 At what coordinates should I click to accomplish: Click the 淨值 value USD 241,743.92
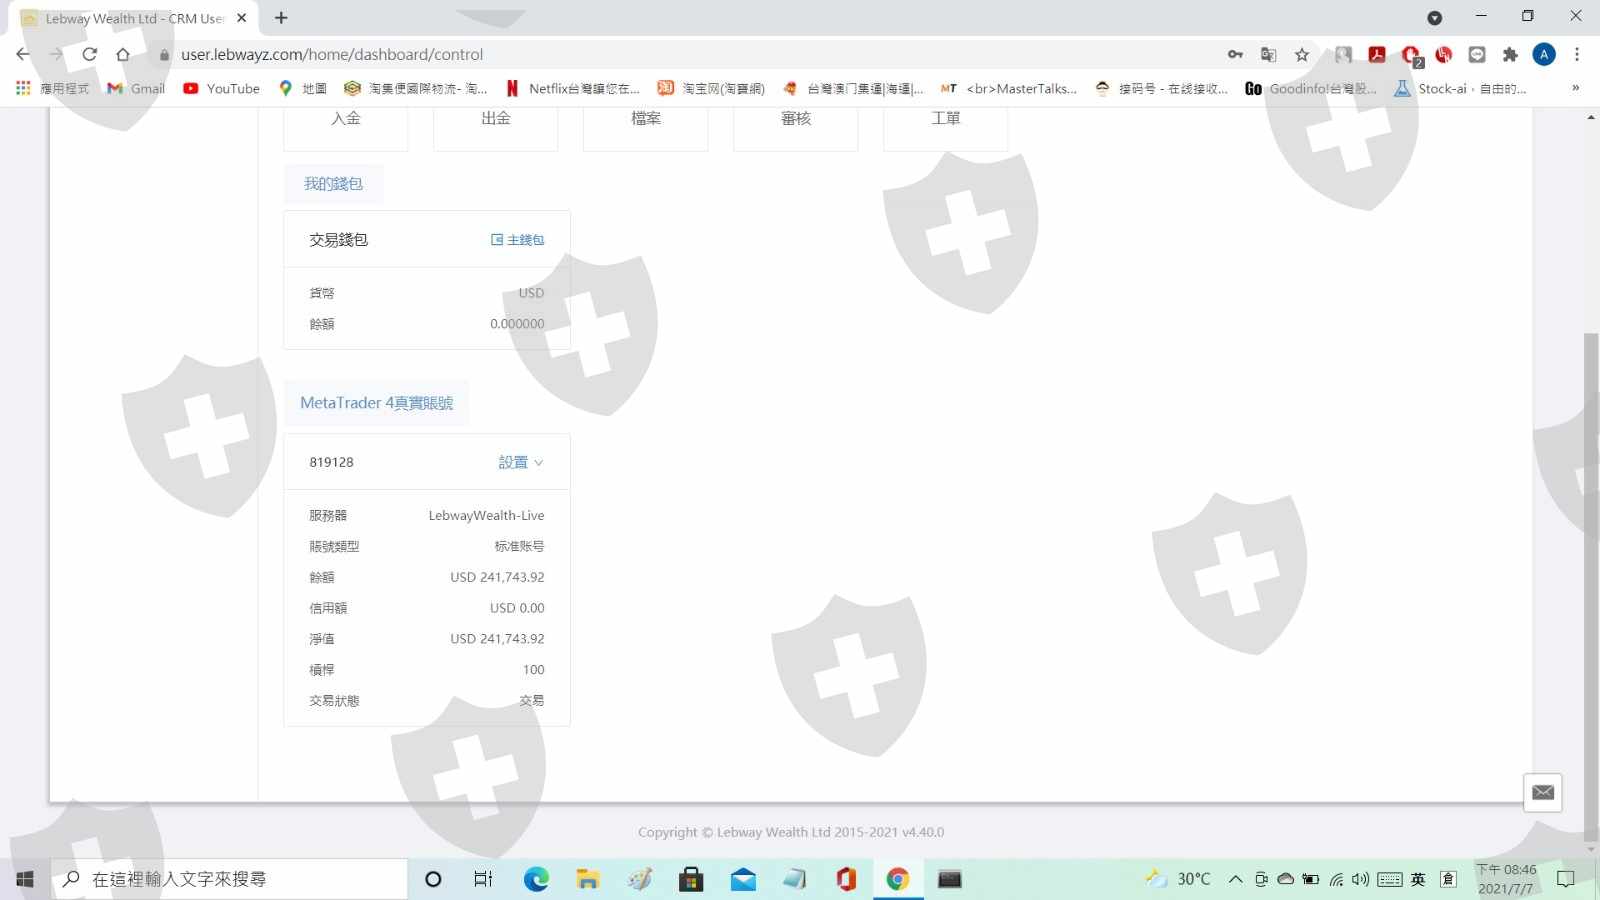point(497,639)
